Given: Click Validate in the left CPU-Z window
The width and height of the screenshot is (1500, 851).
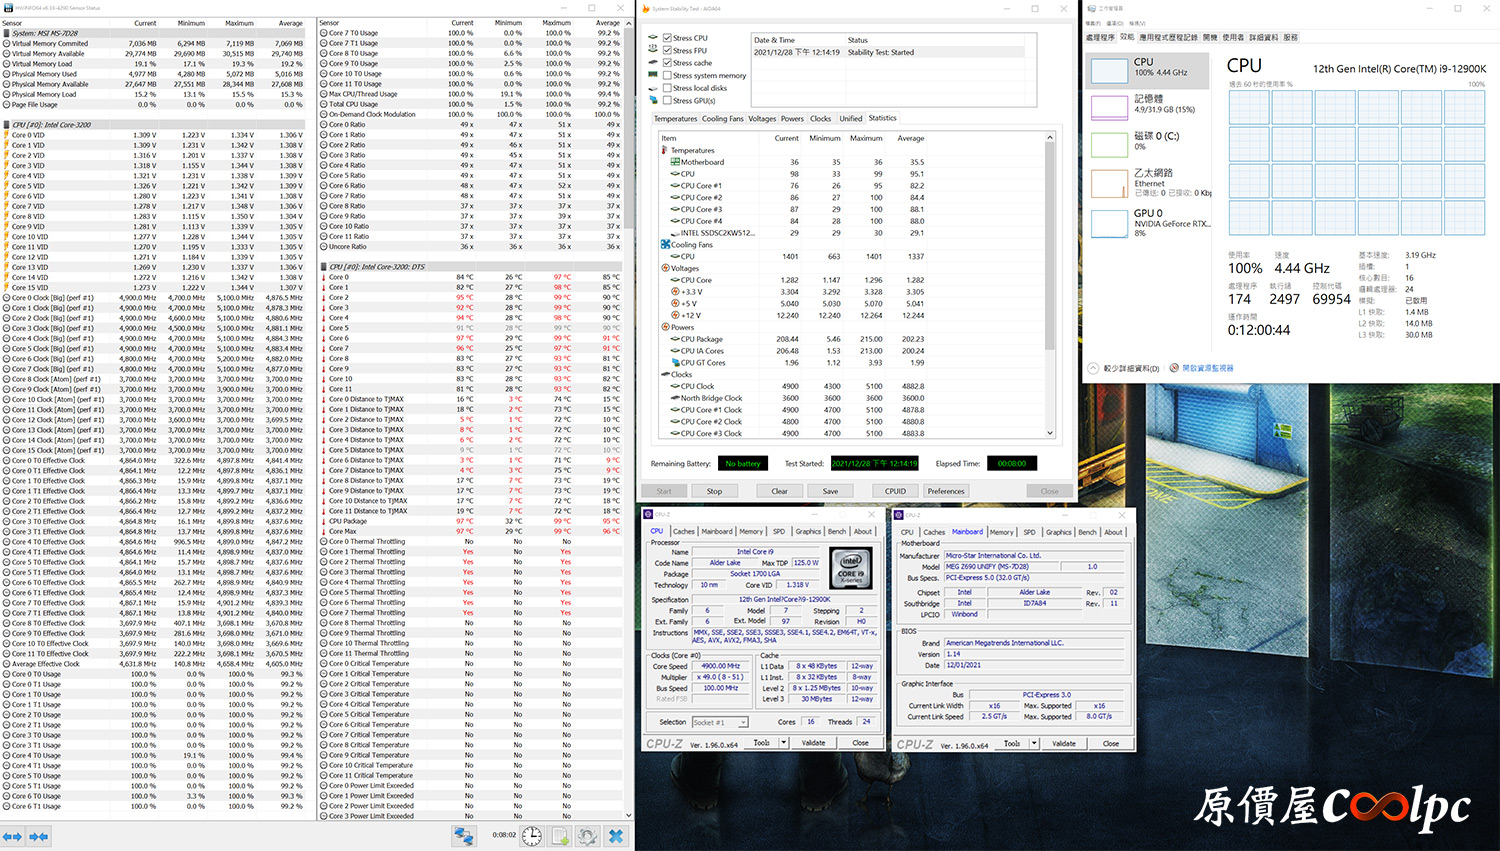Looking at the screenshot, I should pos(814,743).
